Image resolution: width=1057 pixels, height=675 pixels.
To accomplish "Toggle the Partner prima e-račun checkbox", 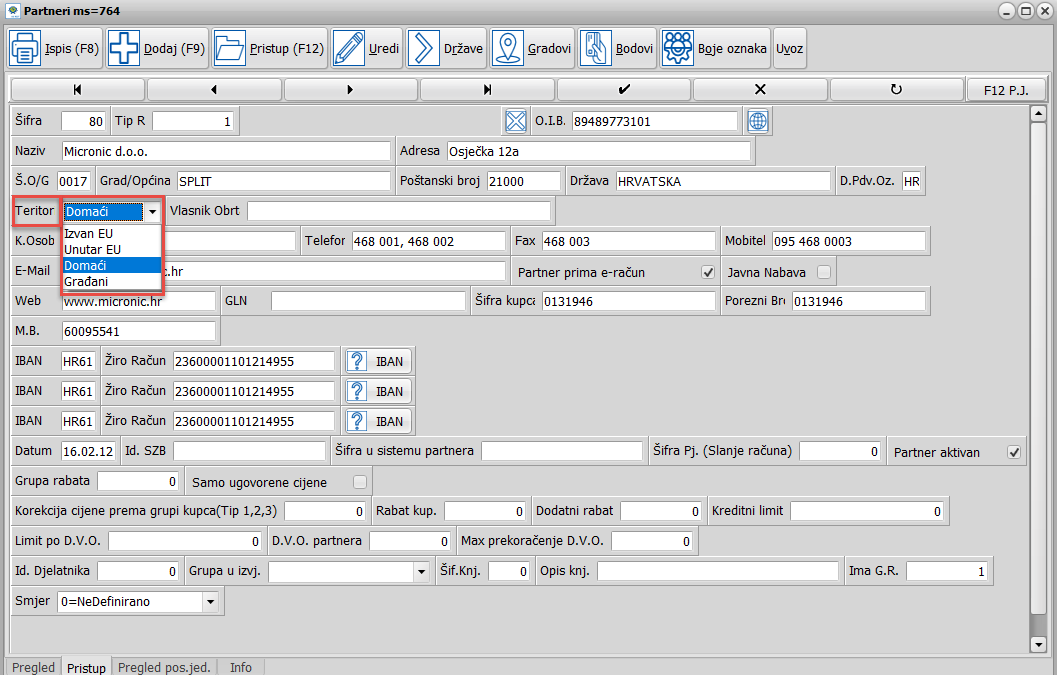I will coord(708,272).
